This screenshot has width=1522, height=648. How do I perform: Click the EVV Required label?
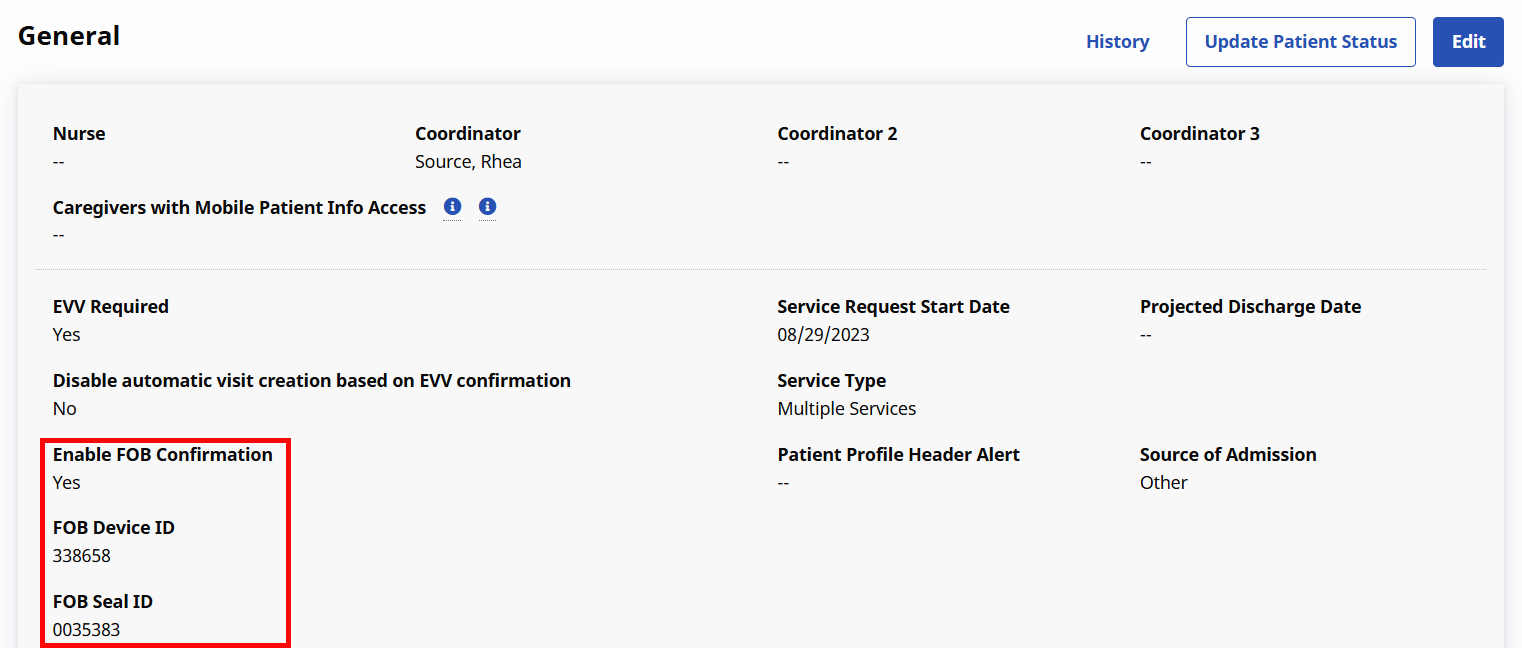(111, 306)
